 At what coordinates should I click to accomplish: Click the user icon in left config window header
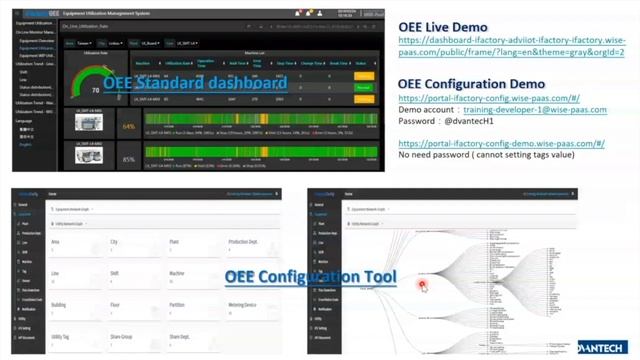(277, 194)
